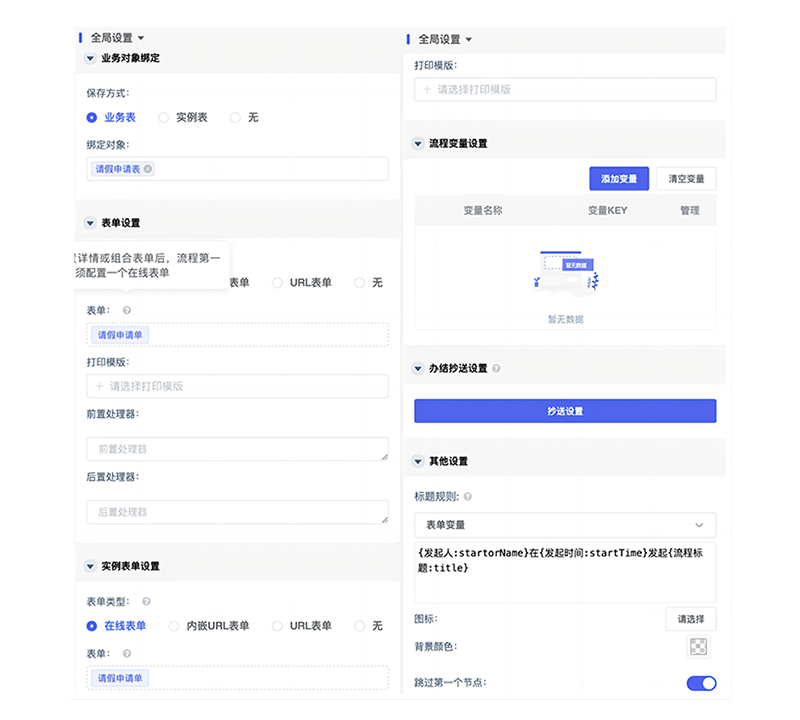Click the 抄送设置 button
Viewport: 800px width, 720px height.
565,411
